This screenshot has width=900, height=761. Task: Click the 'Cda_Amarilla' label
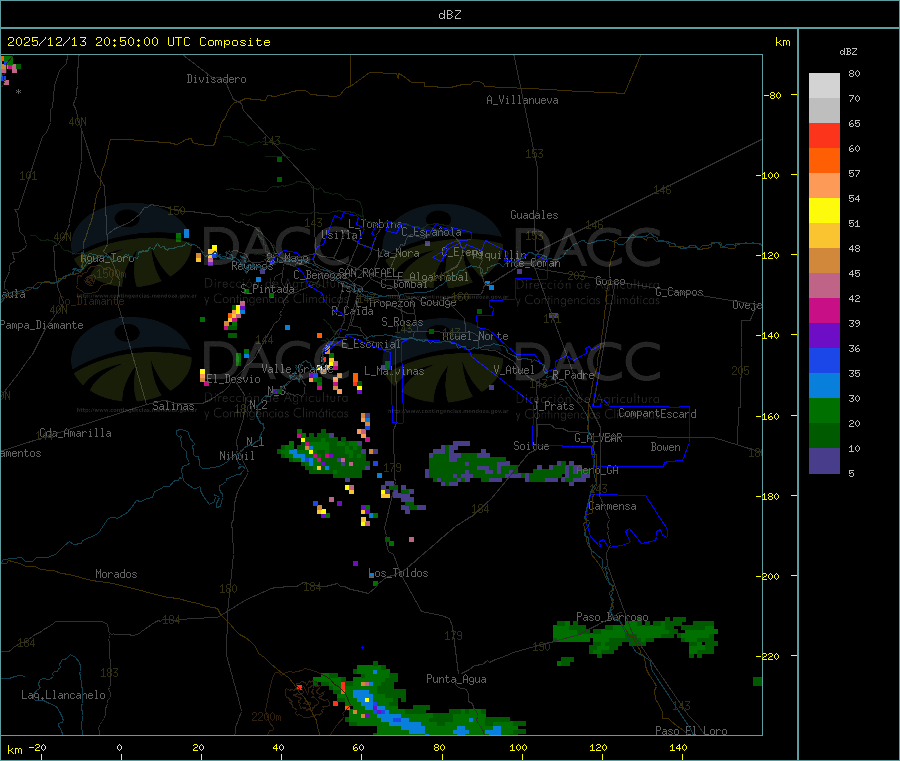coord(75,433)
